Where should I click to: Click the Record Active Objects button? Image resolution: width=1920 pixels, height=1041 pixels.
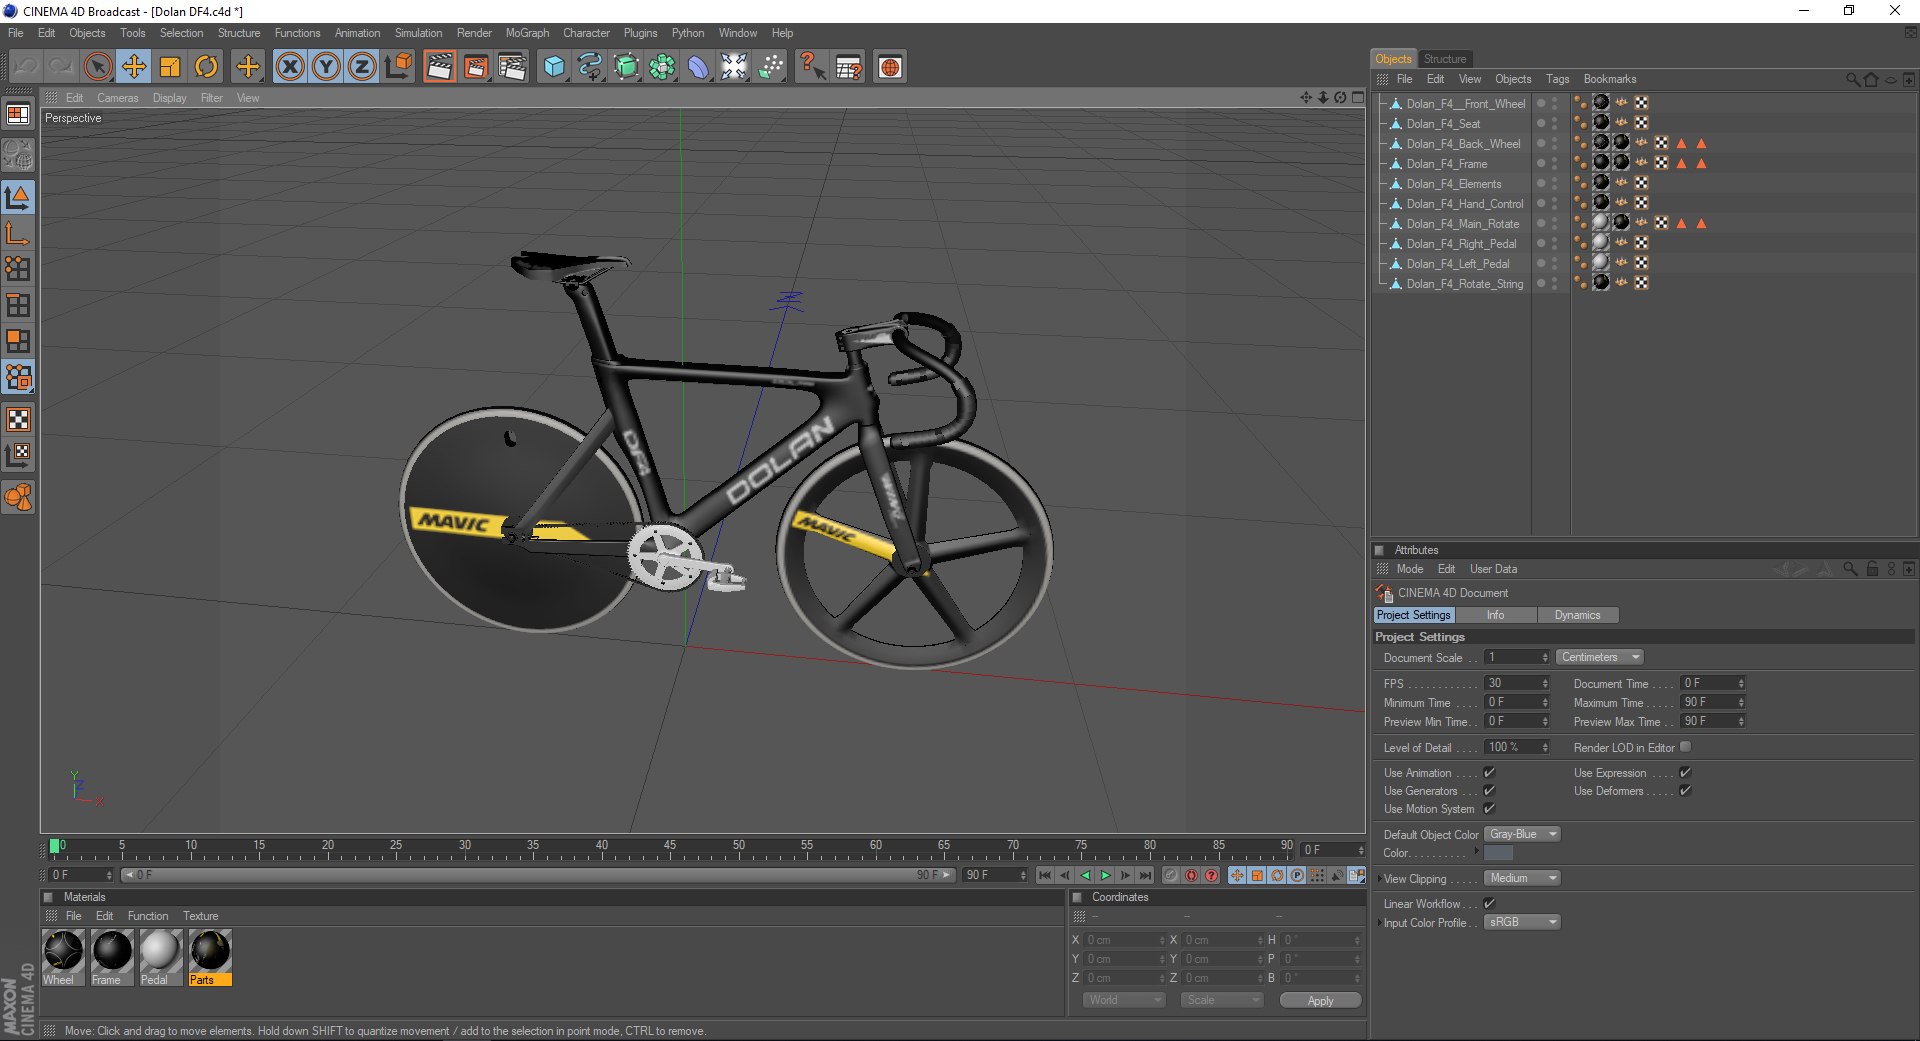pos(1170,876)
